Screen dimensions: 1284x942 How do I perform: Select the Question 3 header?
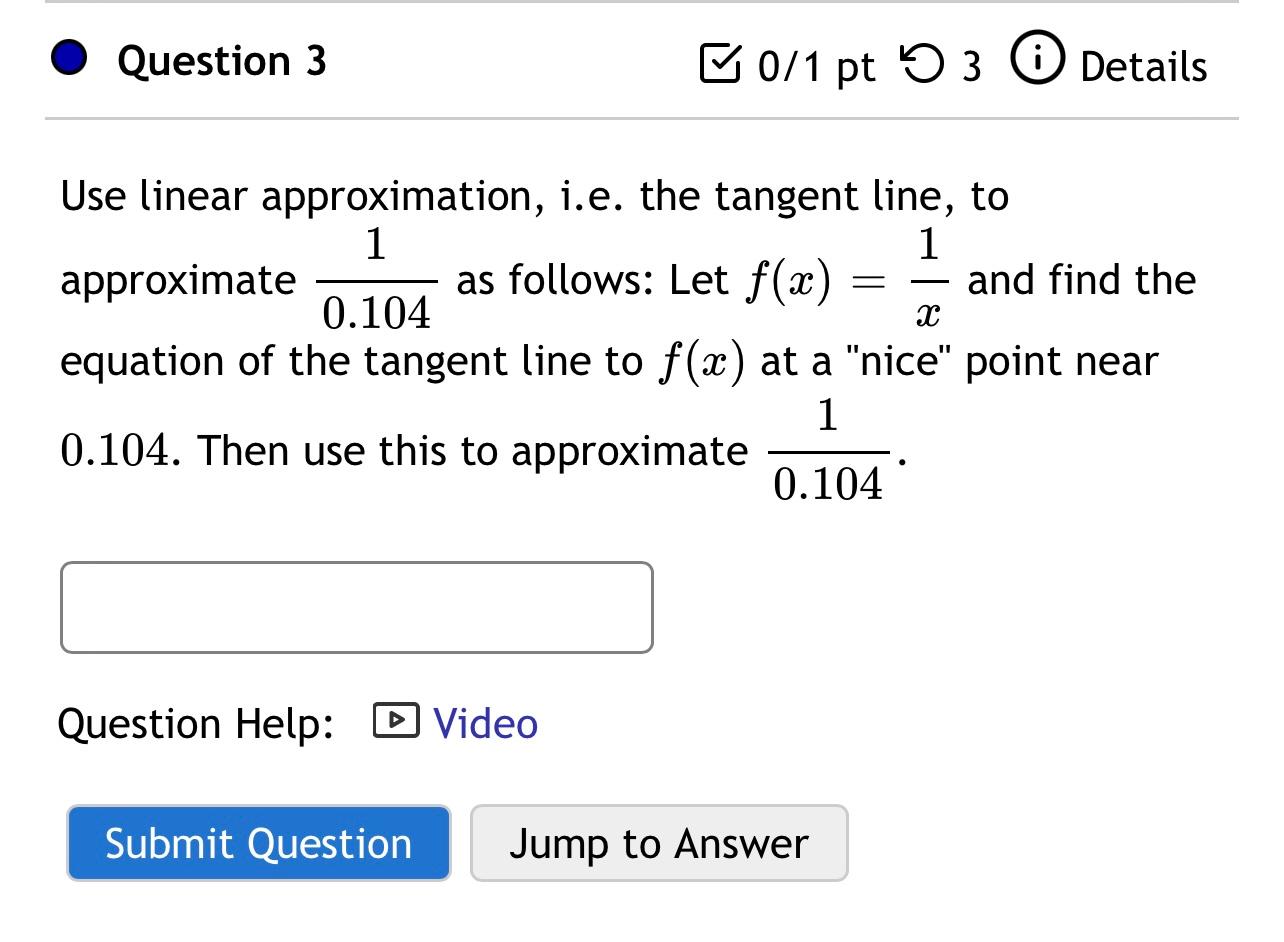tap(221, 61)
